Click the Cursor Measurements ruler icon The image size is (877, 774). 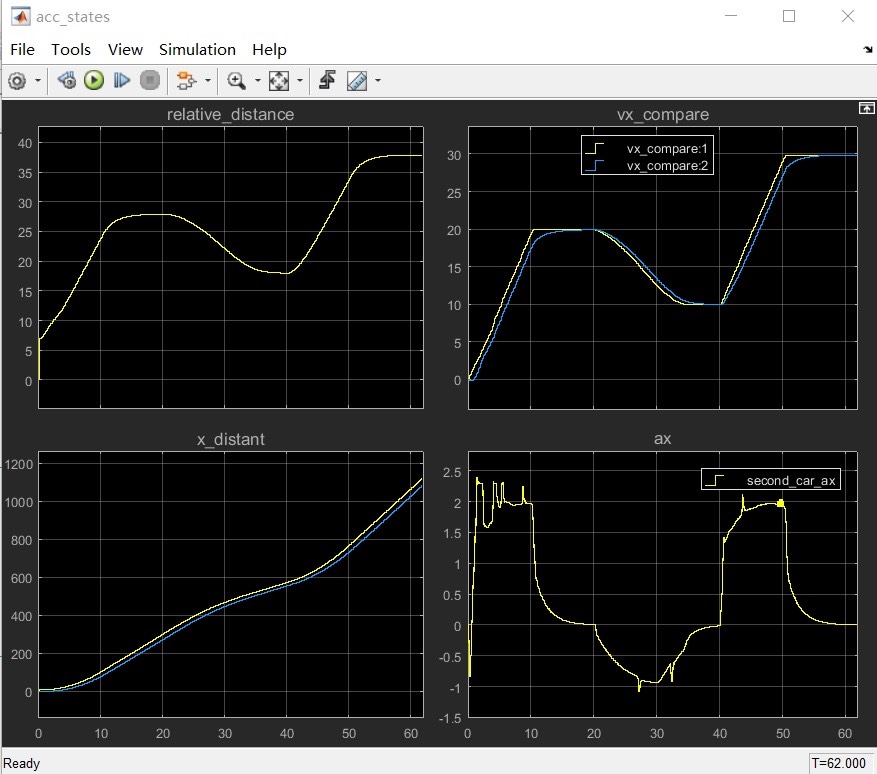(357, 81)
